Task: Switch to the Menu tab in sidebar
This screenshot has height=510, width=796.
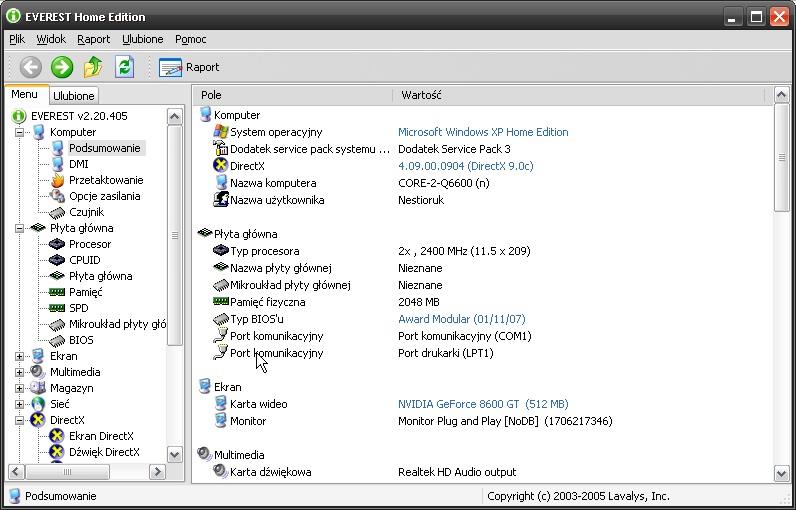Action: tap(24, 94)
